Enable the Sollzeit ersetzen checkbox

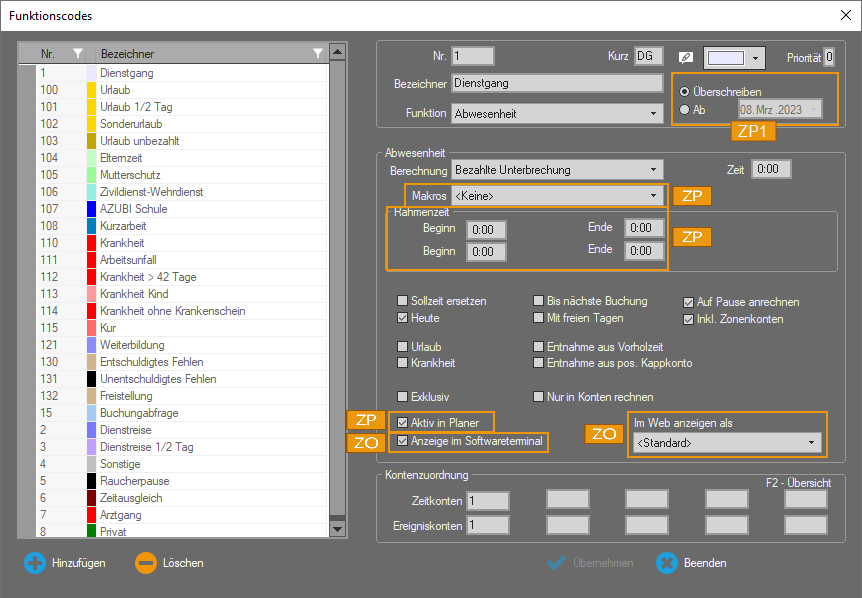pos(403,301)
